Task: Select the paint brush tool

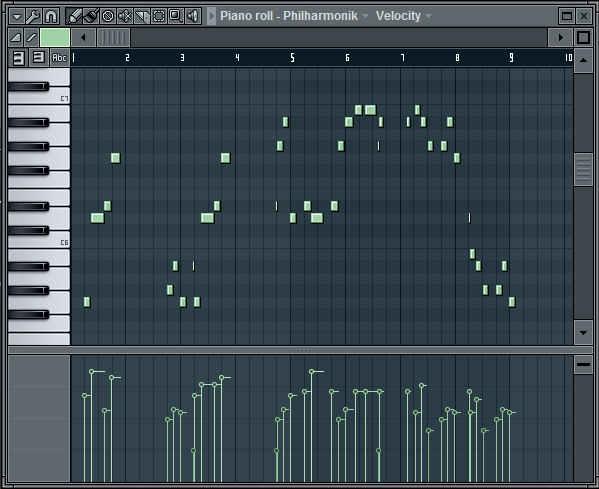Action: 91,16
